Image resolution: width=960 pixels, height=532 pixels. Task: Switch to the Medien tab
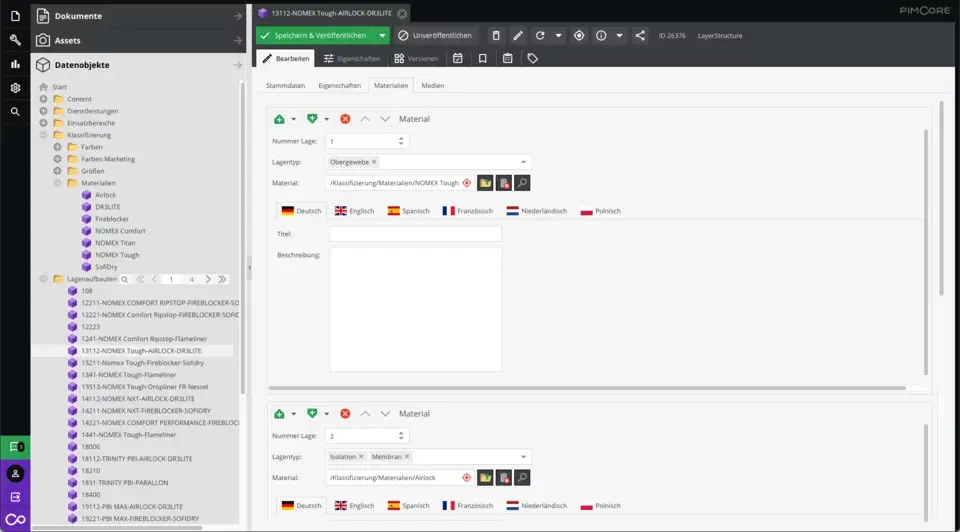click(x=432, y=86)
